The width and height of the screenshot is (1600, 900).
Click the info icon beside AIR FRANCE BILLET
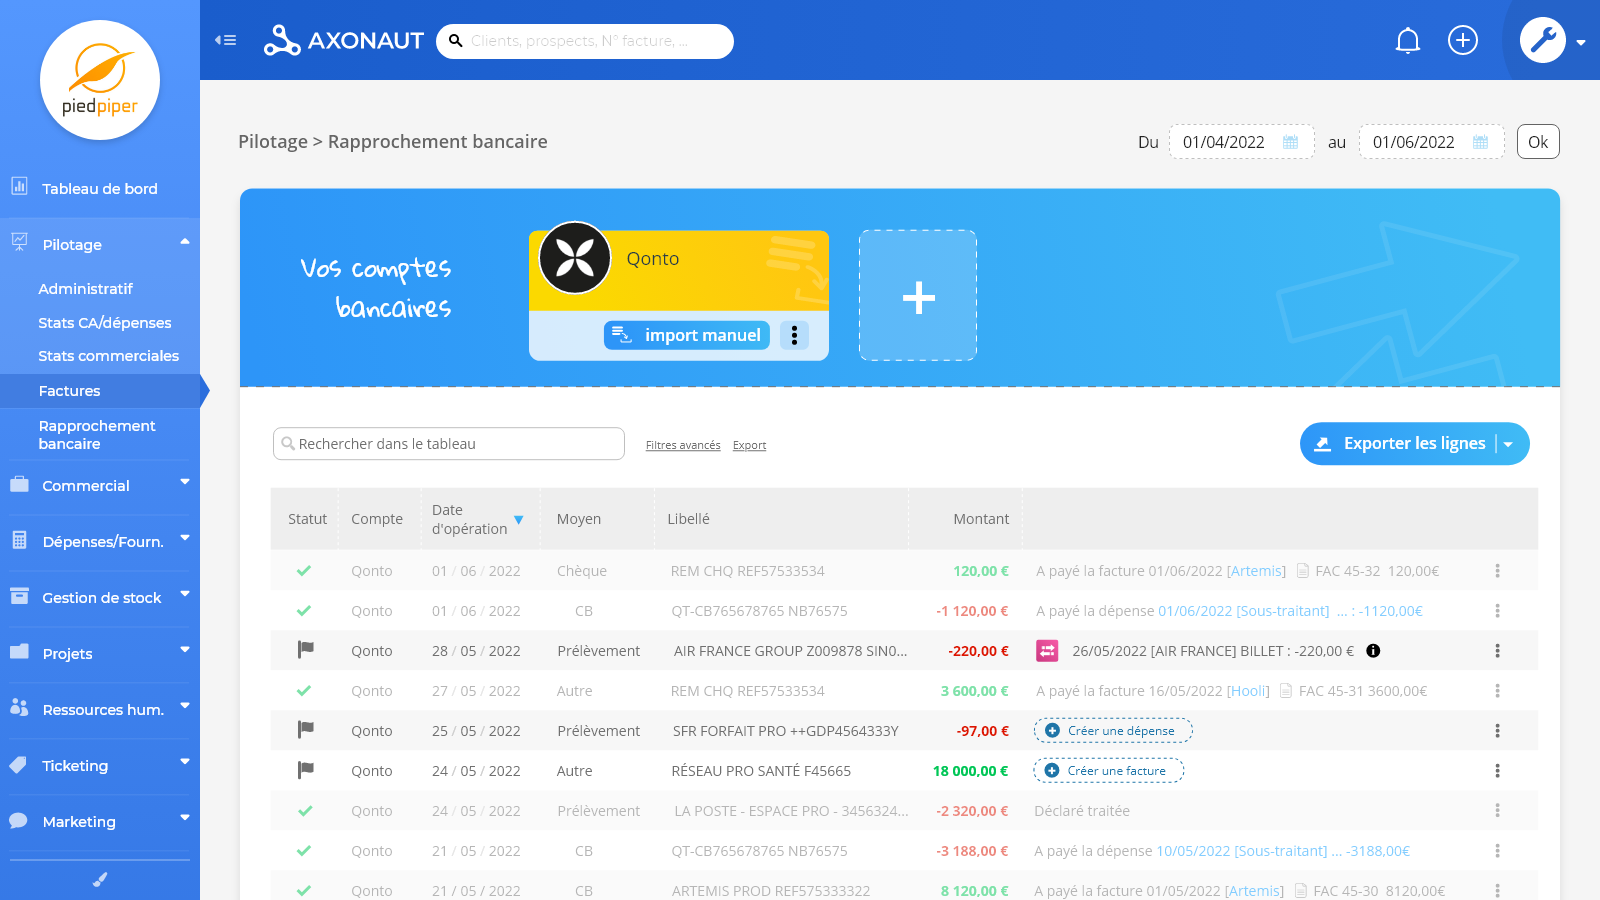(1373, 651)
